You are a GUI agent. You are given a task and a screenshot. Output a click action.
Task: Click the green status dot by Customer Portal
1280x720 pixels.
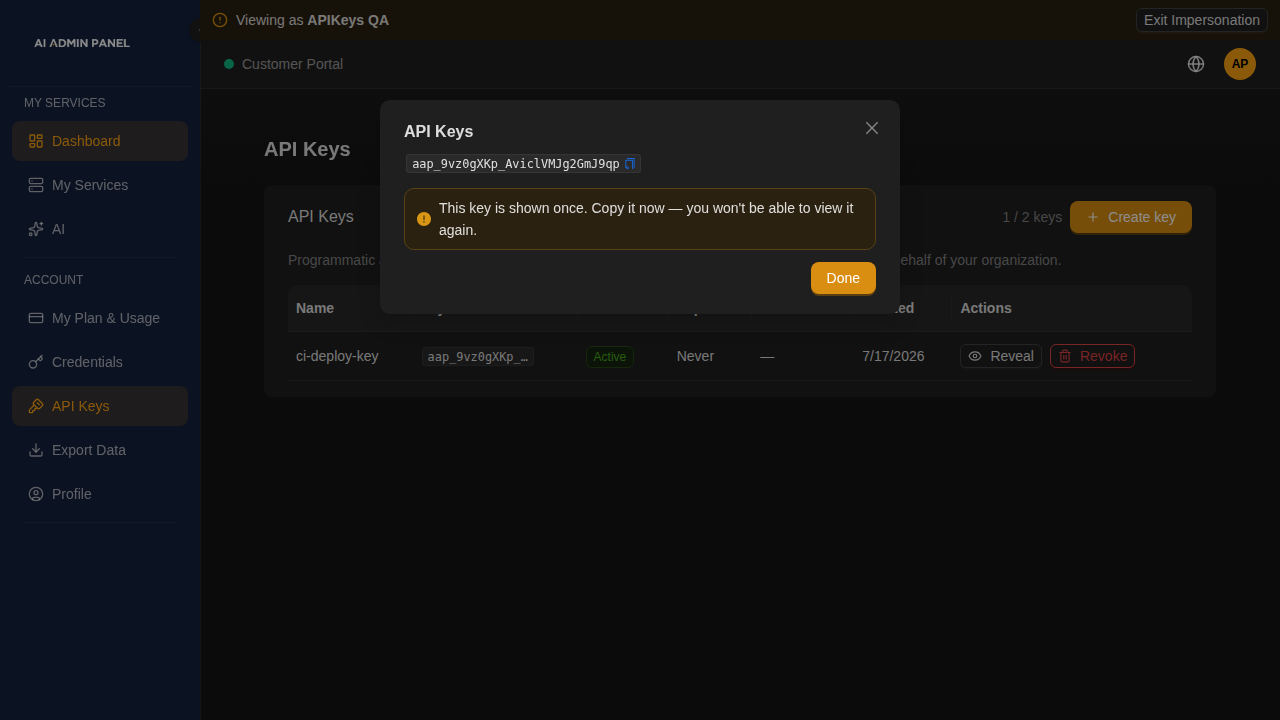pyautogui.click(x=229, y=64)
